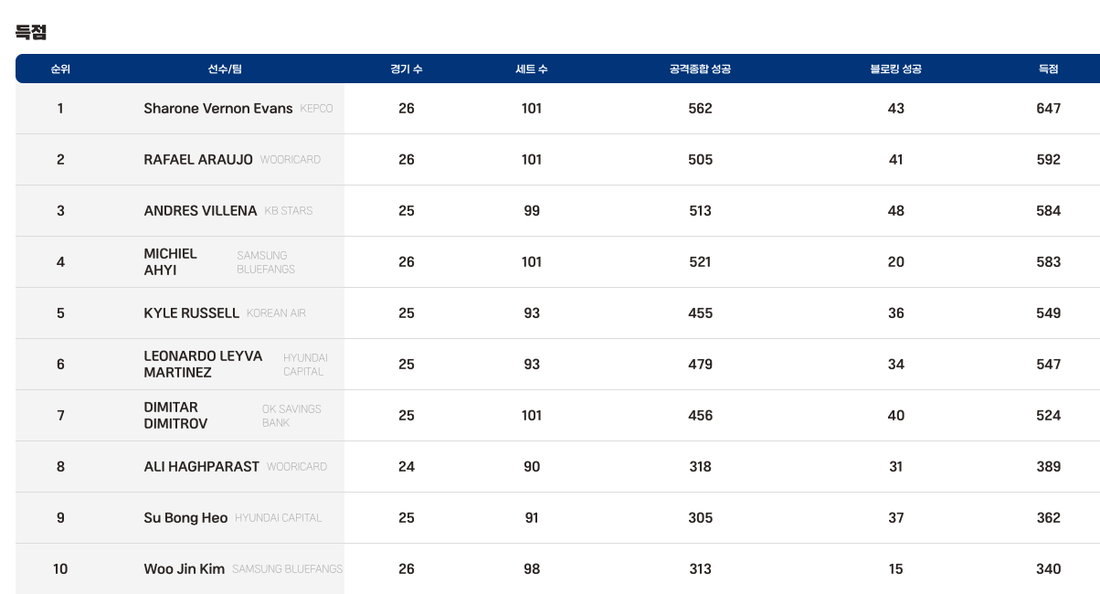Click KYLE RUSSELL player name
This screenshot has width=1100, height=594.
click(191, 313)
